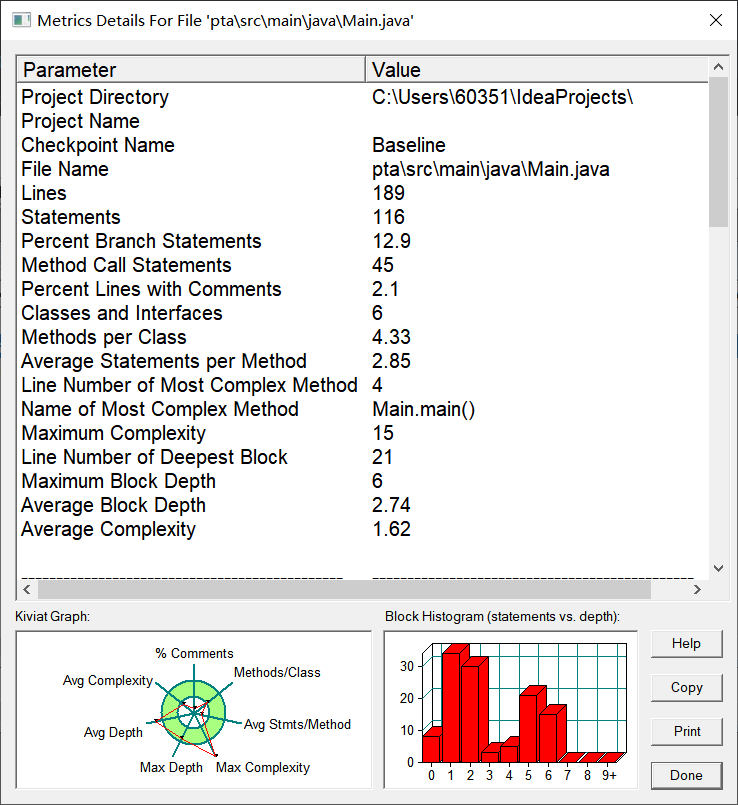
Task: Click the horizontal scrollbar right arrow
Action: 697,589
